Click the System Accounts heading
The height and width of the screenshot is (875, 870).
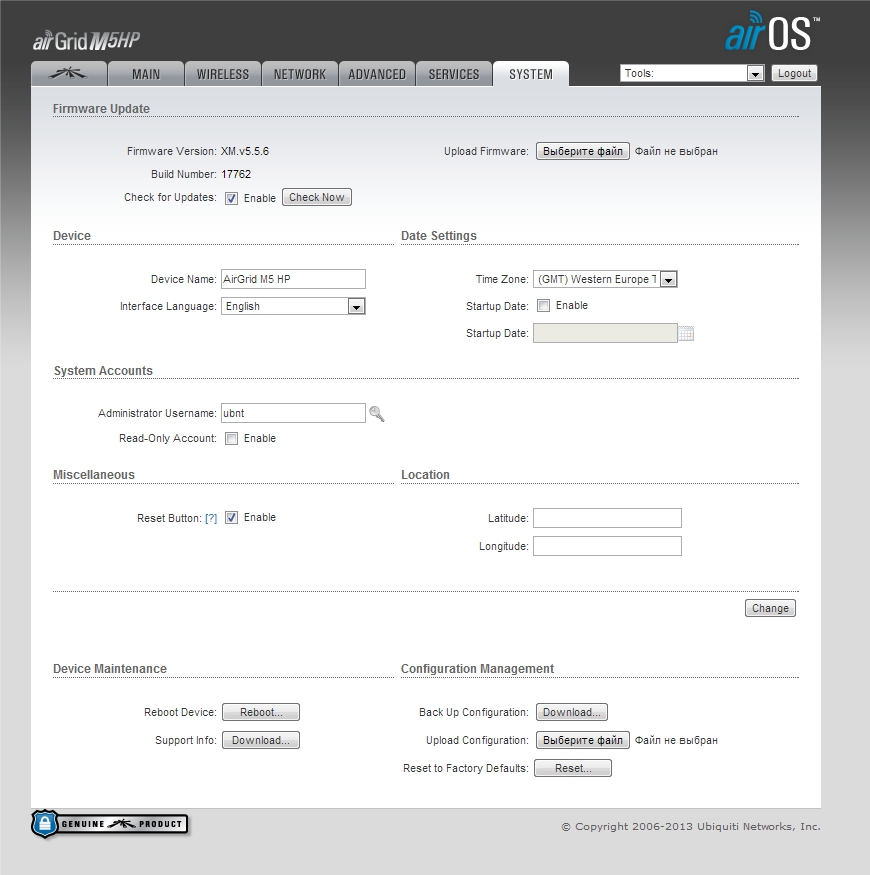click(103, 371)
